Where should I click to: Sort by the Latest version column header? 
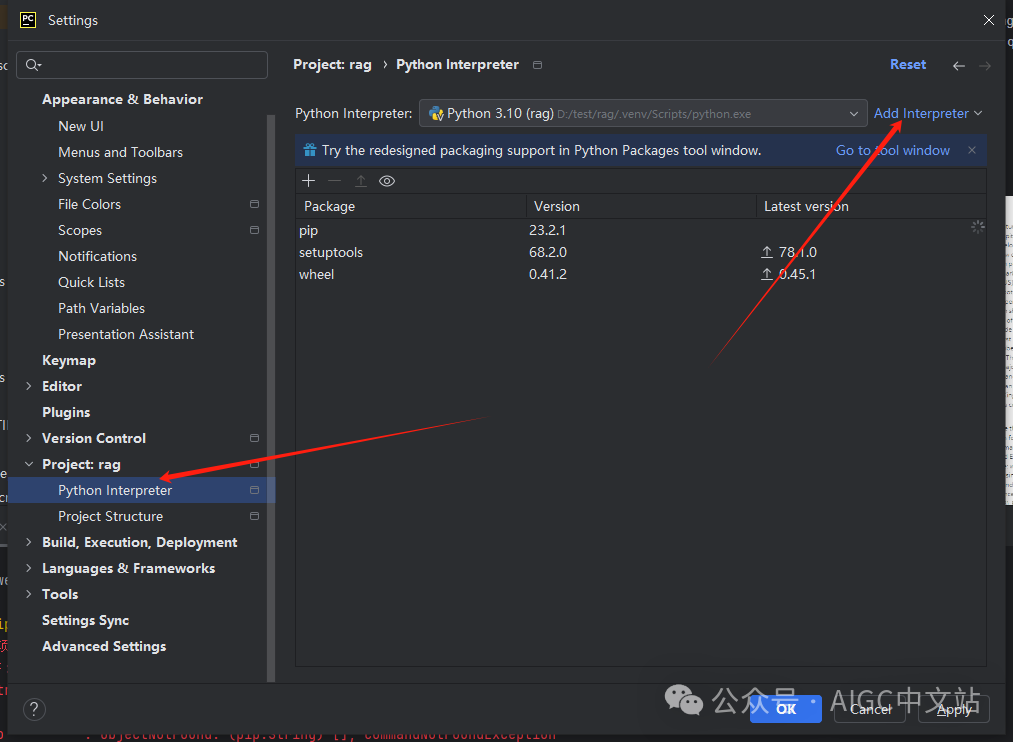871,206
